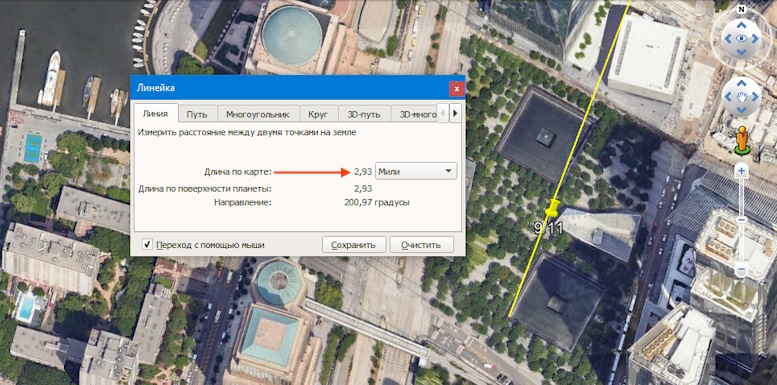Click the look-down arrow on the eye joystick
Viewport: 777px width, 385px height.
741,52
